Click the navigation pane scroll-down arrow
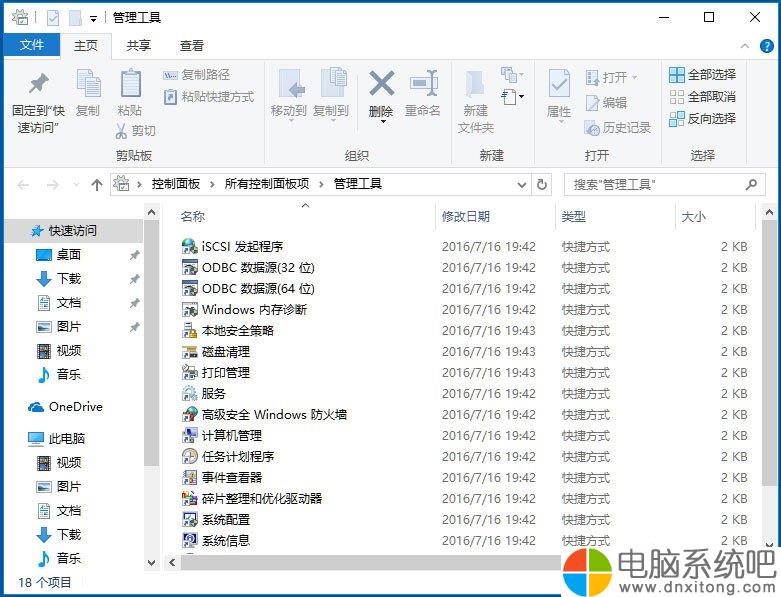781x597 pixels. pyautogui.click(x=151, y=563)
